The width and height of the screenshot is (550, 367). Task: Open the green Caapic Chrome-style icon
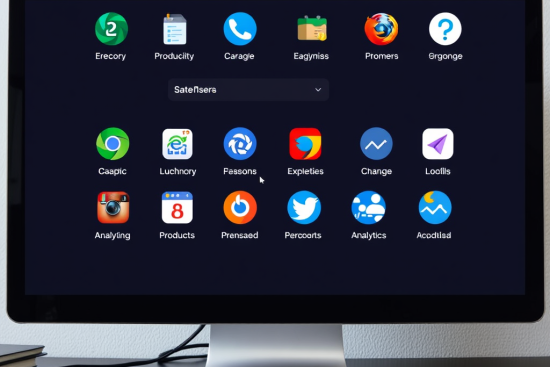pos(113,144)
